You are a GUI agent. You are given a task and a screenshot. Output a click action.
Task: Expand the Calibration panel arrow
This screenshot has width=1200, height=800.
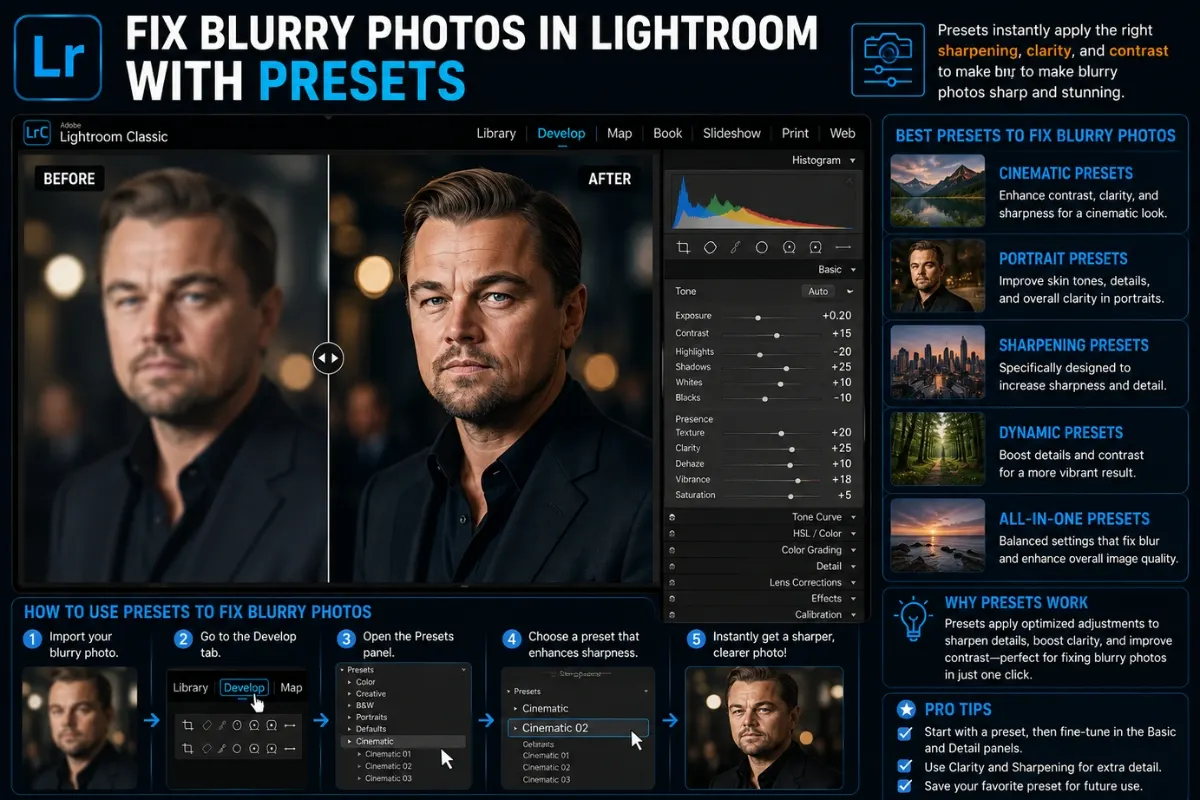pyautogui.click(x=853, y=615)
